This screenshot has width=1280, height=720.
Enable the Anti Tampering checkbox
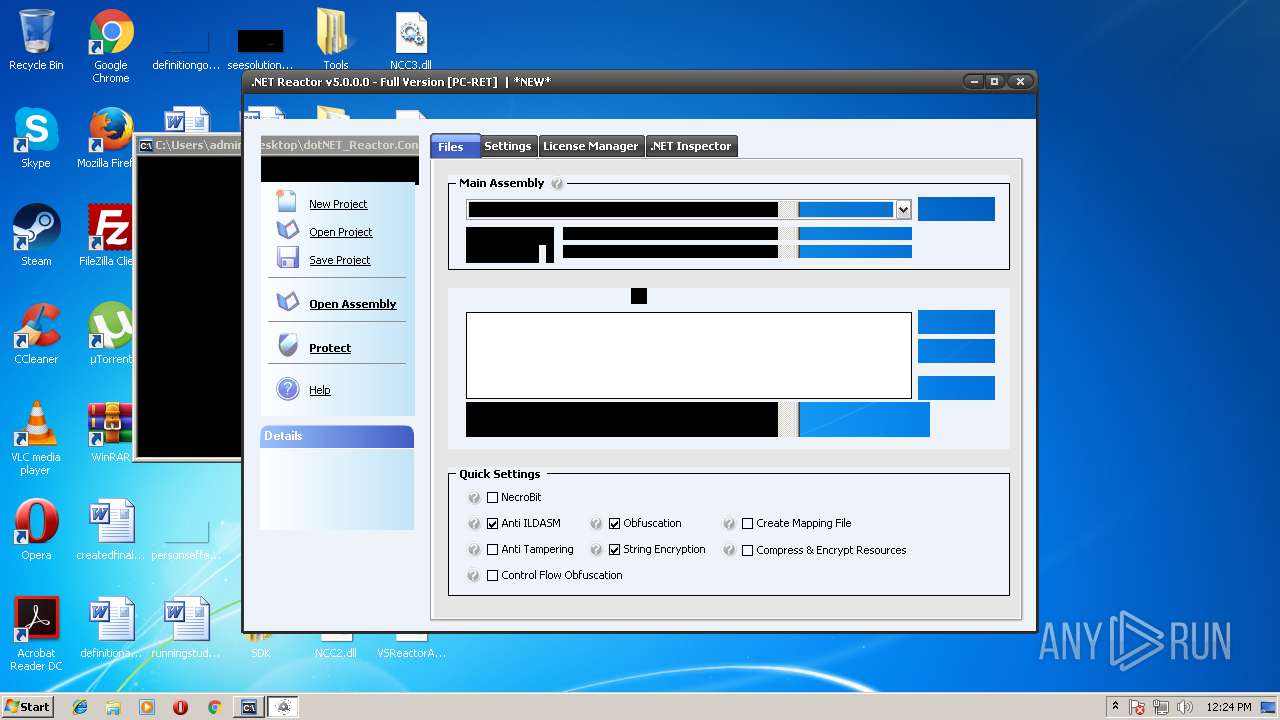point(492,550)
